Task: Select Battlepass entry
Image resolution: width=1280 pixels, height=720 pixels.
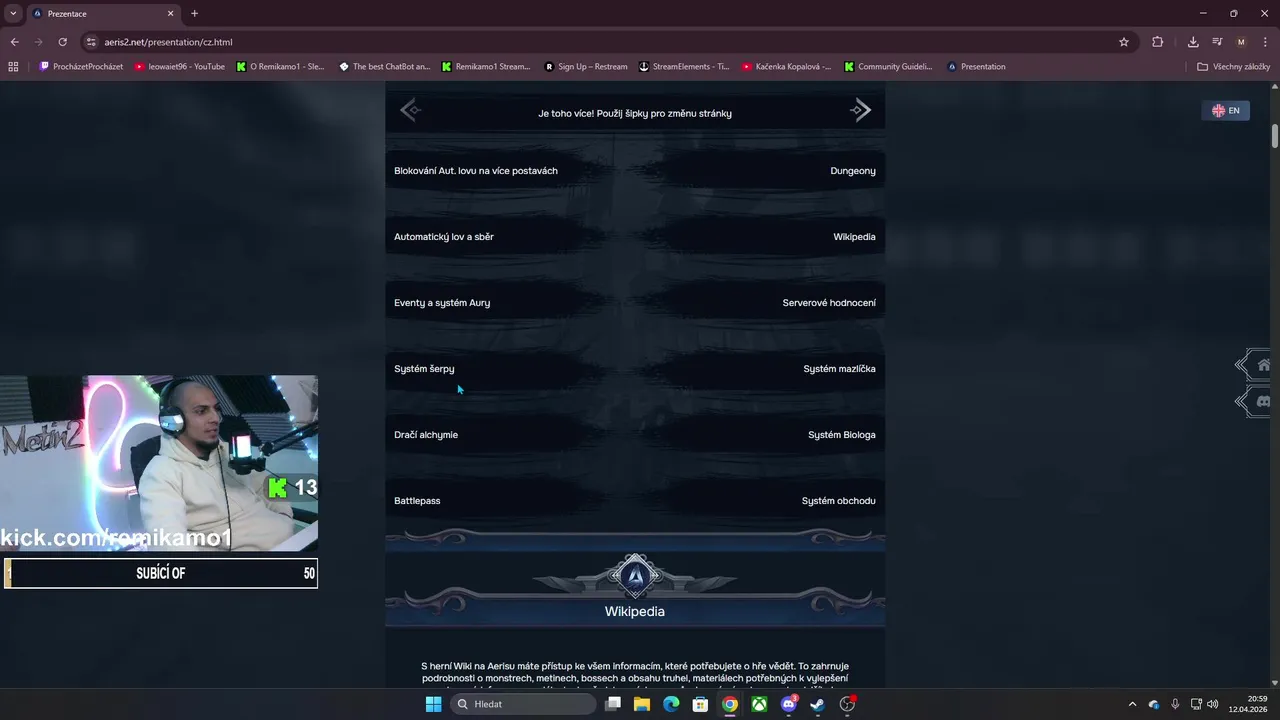Action: pyautogui.click(x=417, y=501)
